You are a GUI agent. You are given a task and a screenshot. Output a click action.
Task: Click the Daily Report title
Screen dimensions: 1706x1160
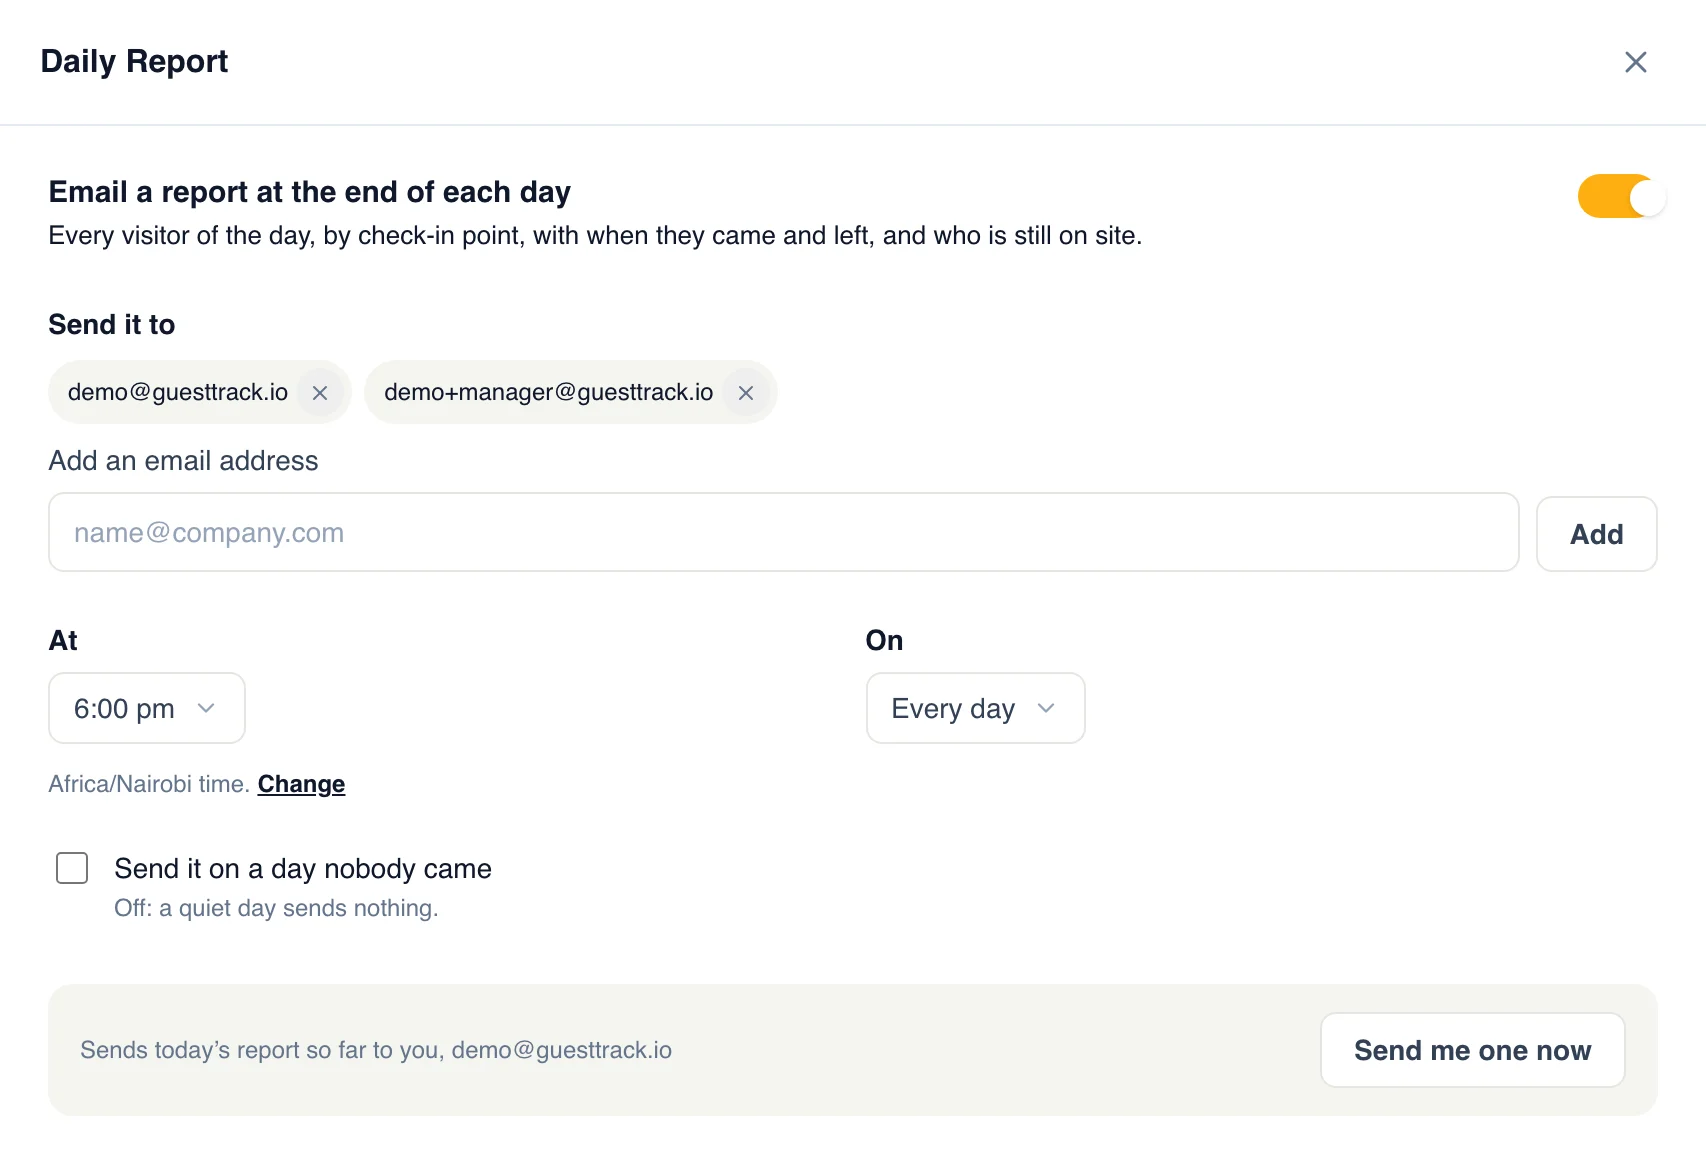coord(134,61)
